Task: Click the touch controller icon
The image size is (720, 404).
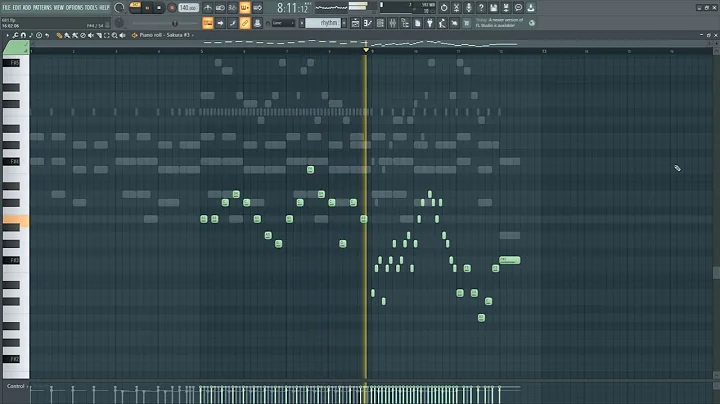Action: click(x=455, y=23)
